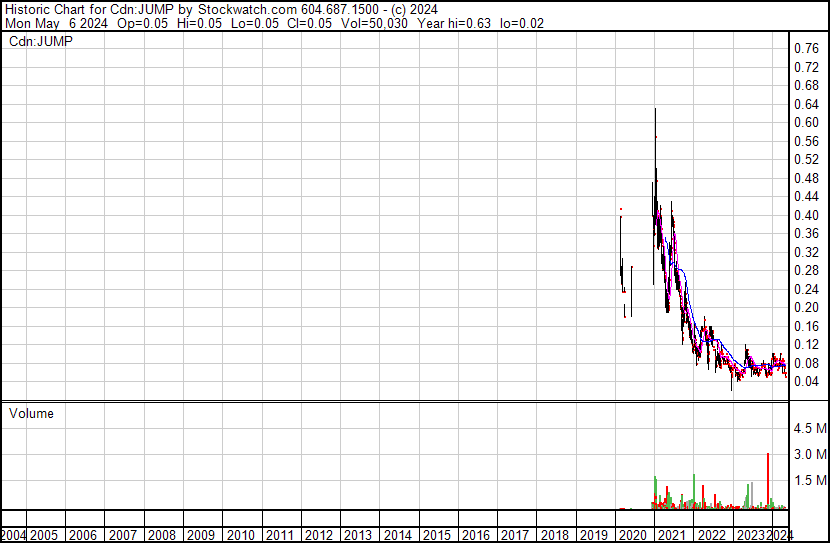Select the 2016 year marker on timeline
This screenshot has width=830, height=543.
[476, 535]
